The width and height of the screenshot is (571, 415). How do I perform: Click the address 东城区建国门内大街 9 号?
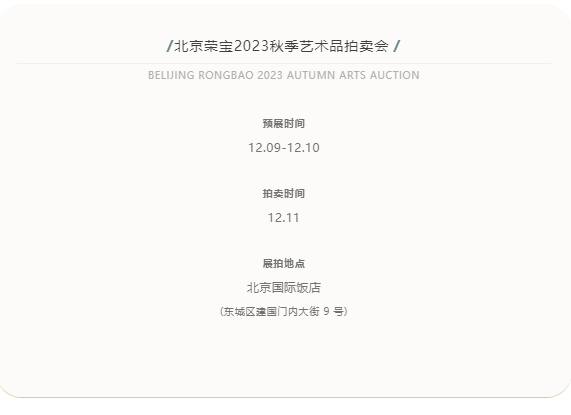284,312
